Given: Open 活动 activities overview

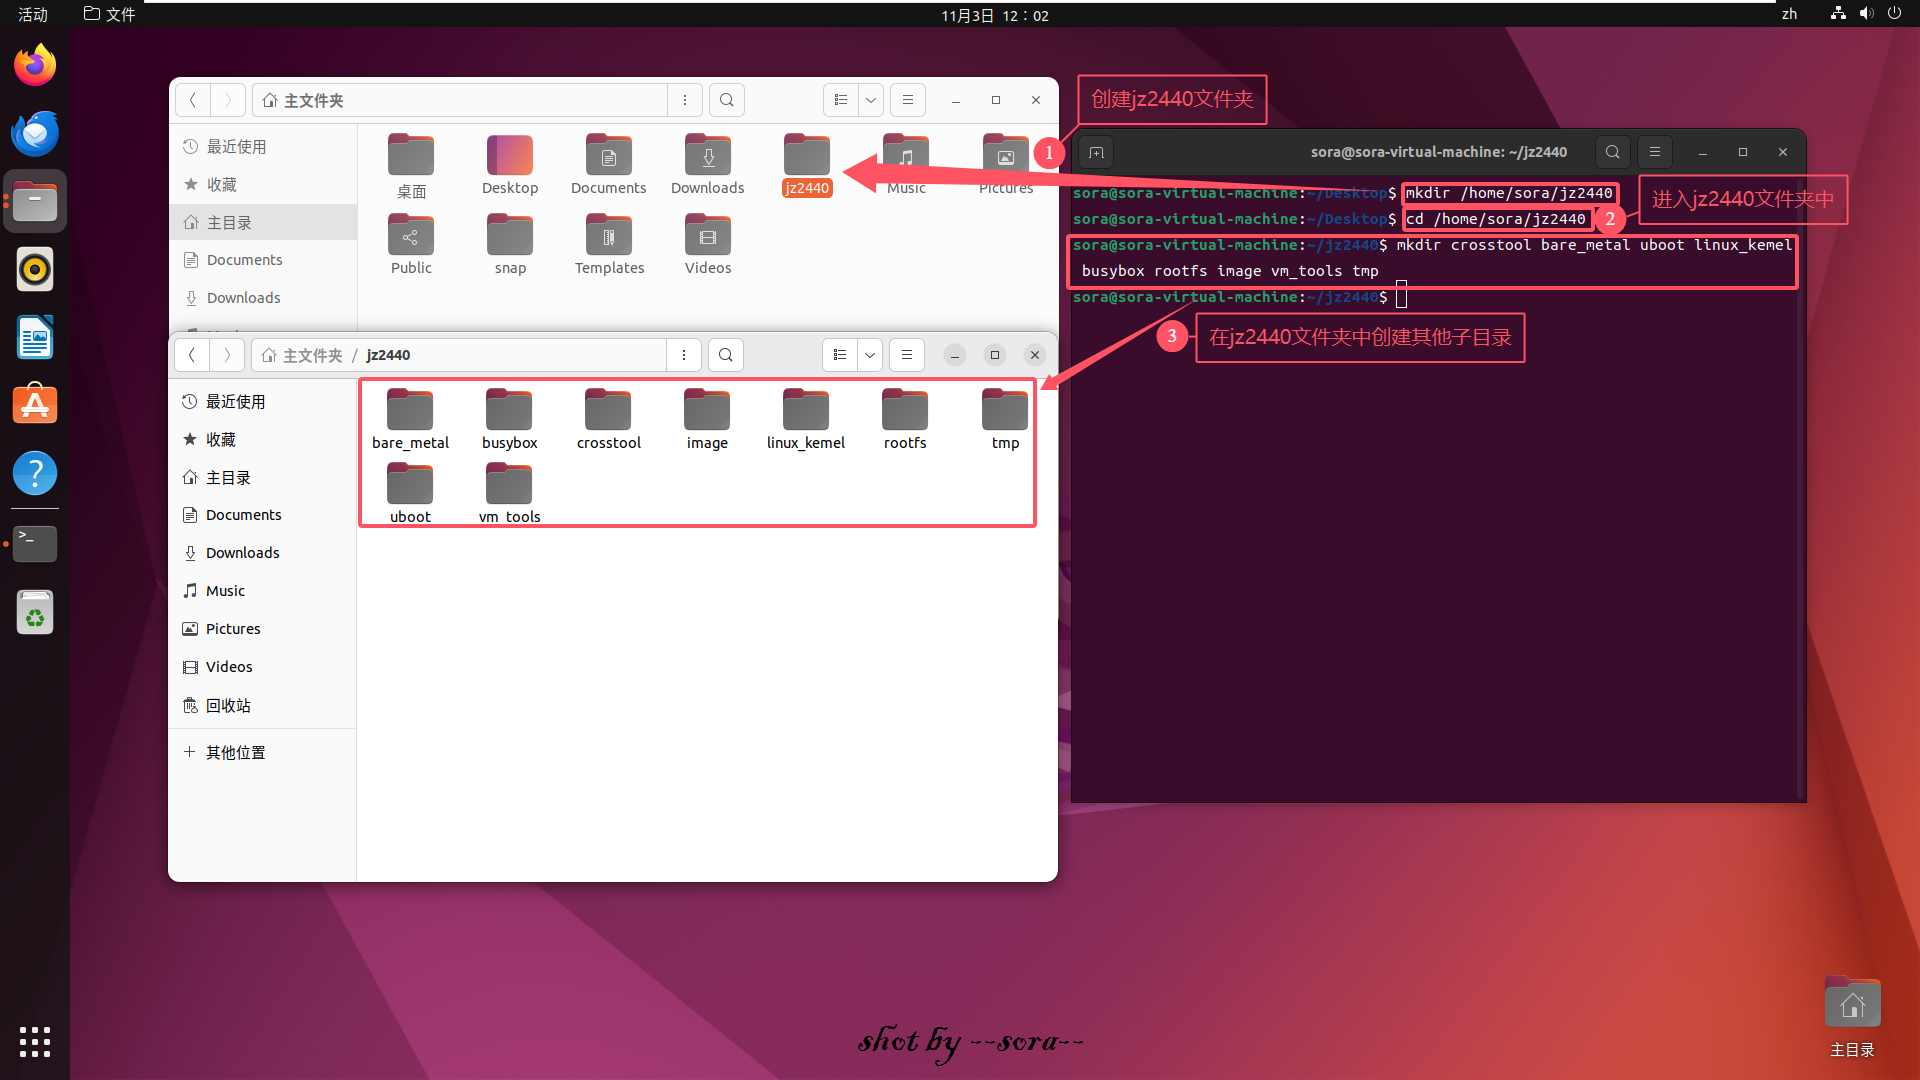Looking at the screenshot, I should [x=33, y=15].
